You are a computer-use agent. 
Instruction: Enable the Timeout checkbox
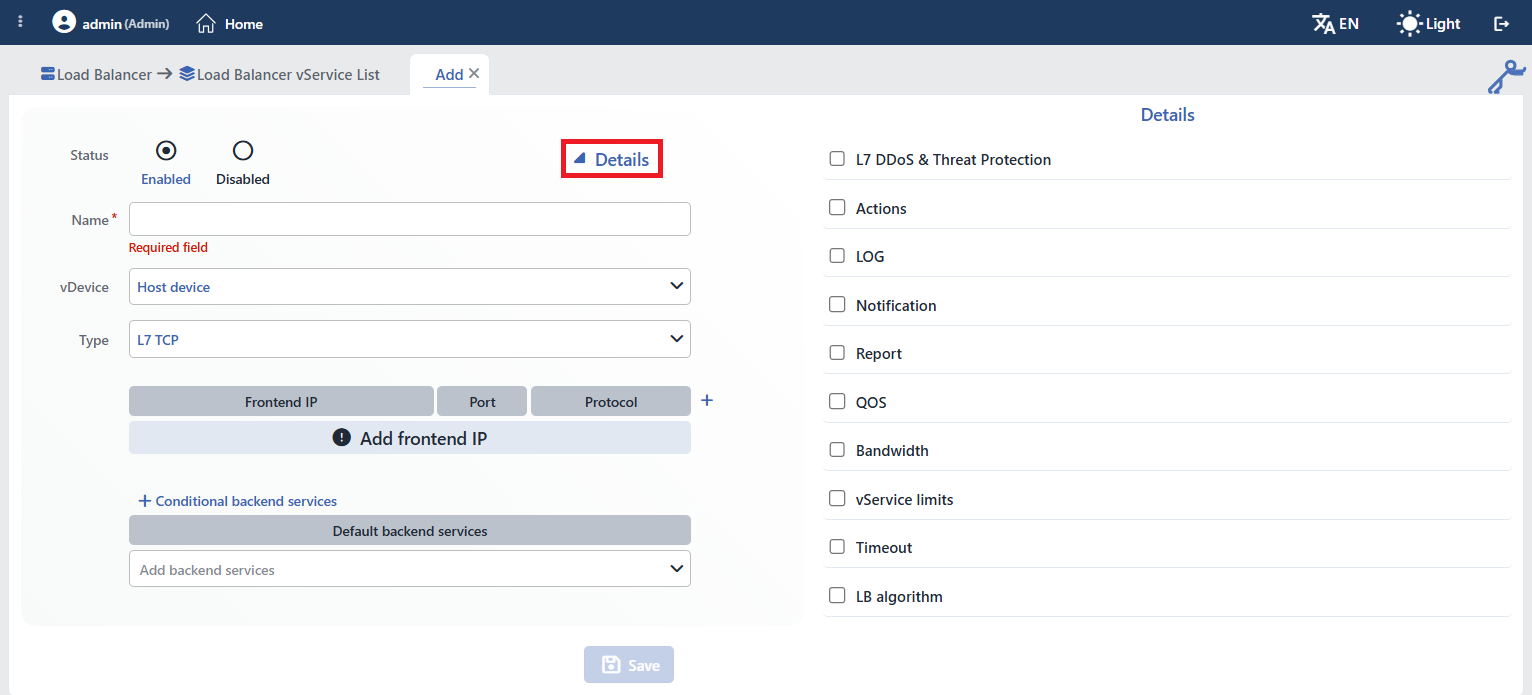pos(837,547)
